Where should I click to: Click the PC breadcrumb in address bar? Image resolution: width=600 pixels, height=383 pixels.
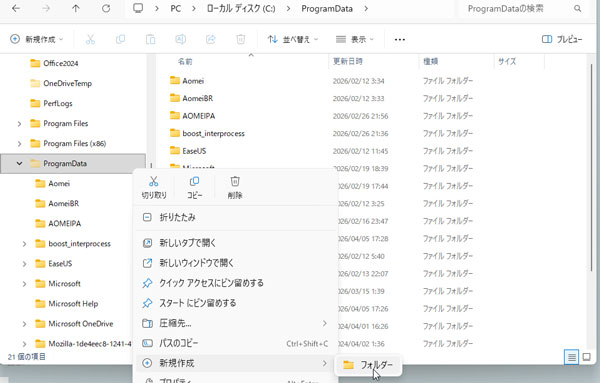[176, 8]
